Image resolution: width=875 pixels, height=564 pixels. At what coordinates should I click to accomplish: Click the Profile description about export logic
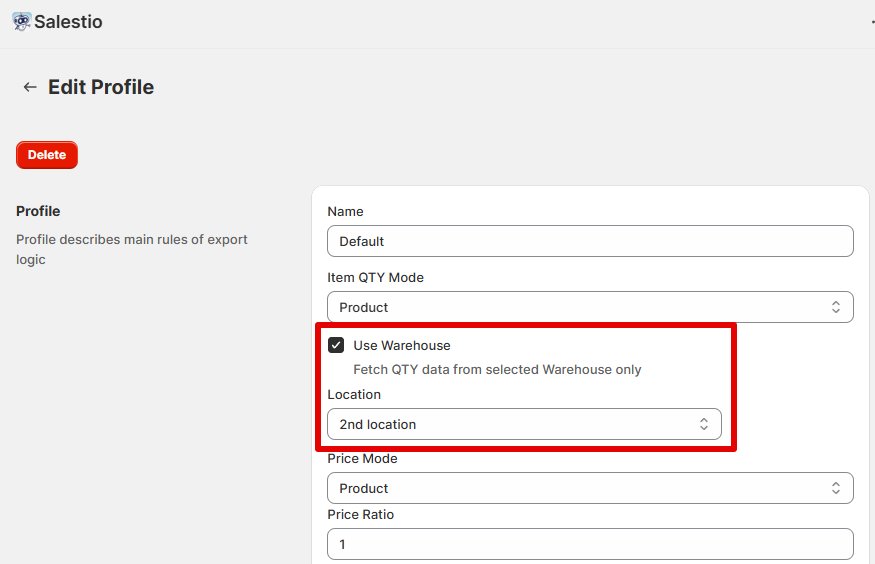click(x=132, y=249)
